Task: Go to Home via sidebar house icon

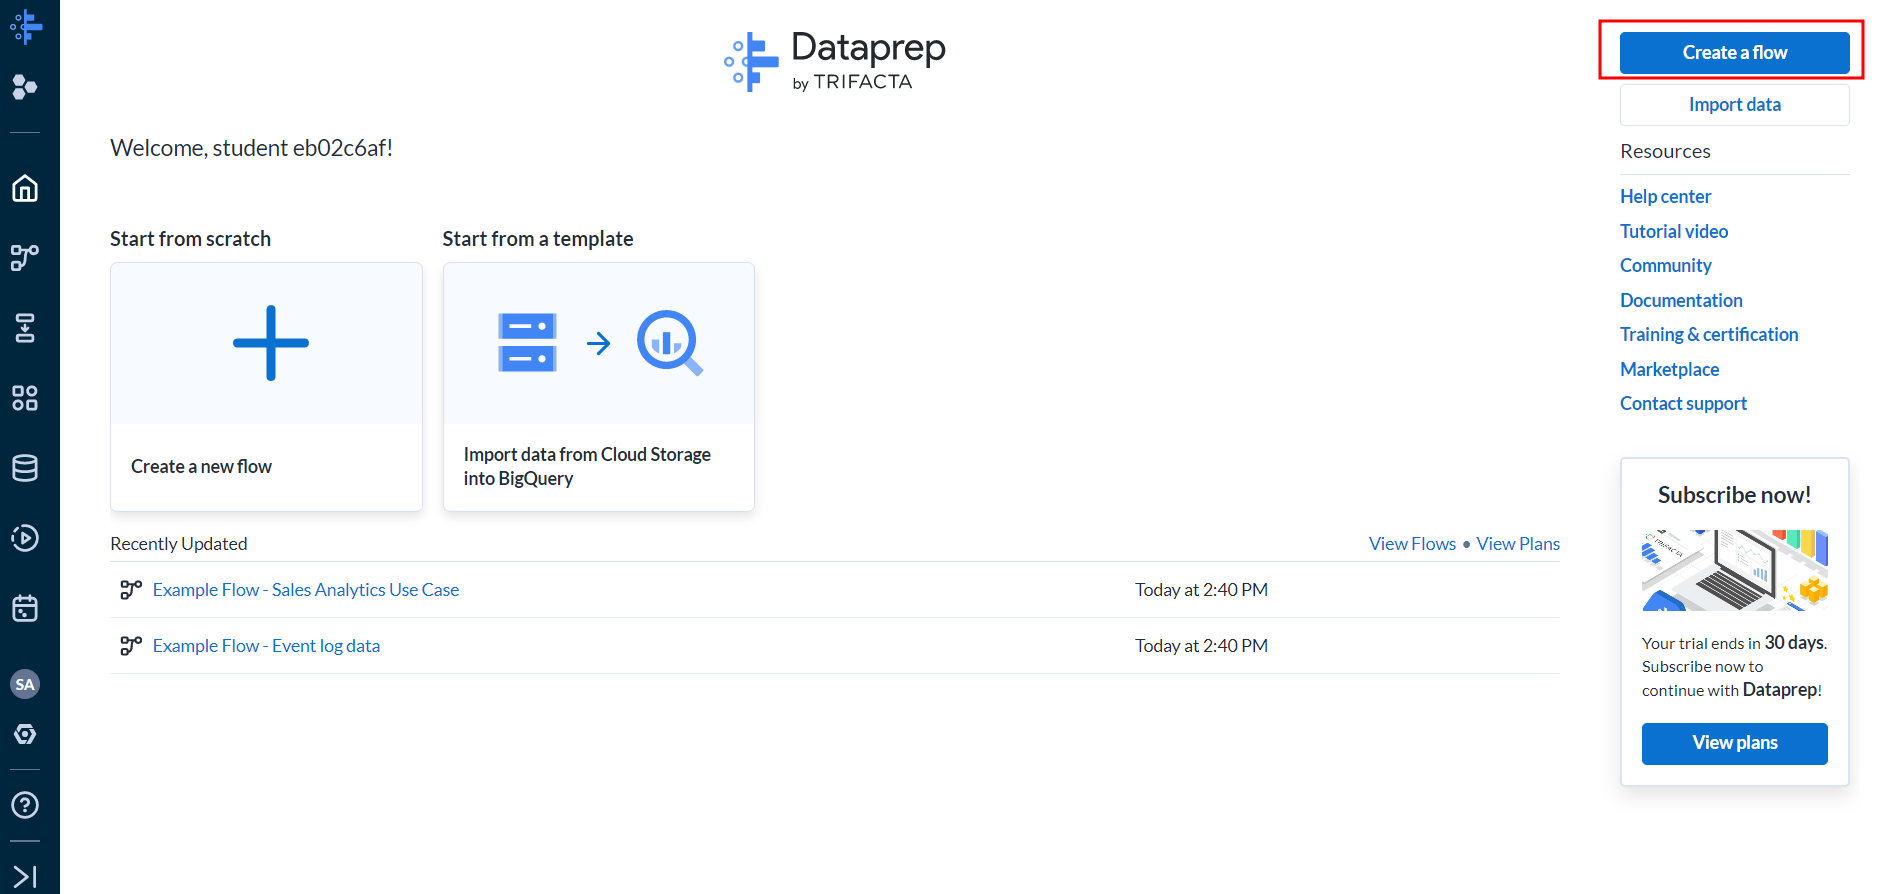Action: click(25, 188)
